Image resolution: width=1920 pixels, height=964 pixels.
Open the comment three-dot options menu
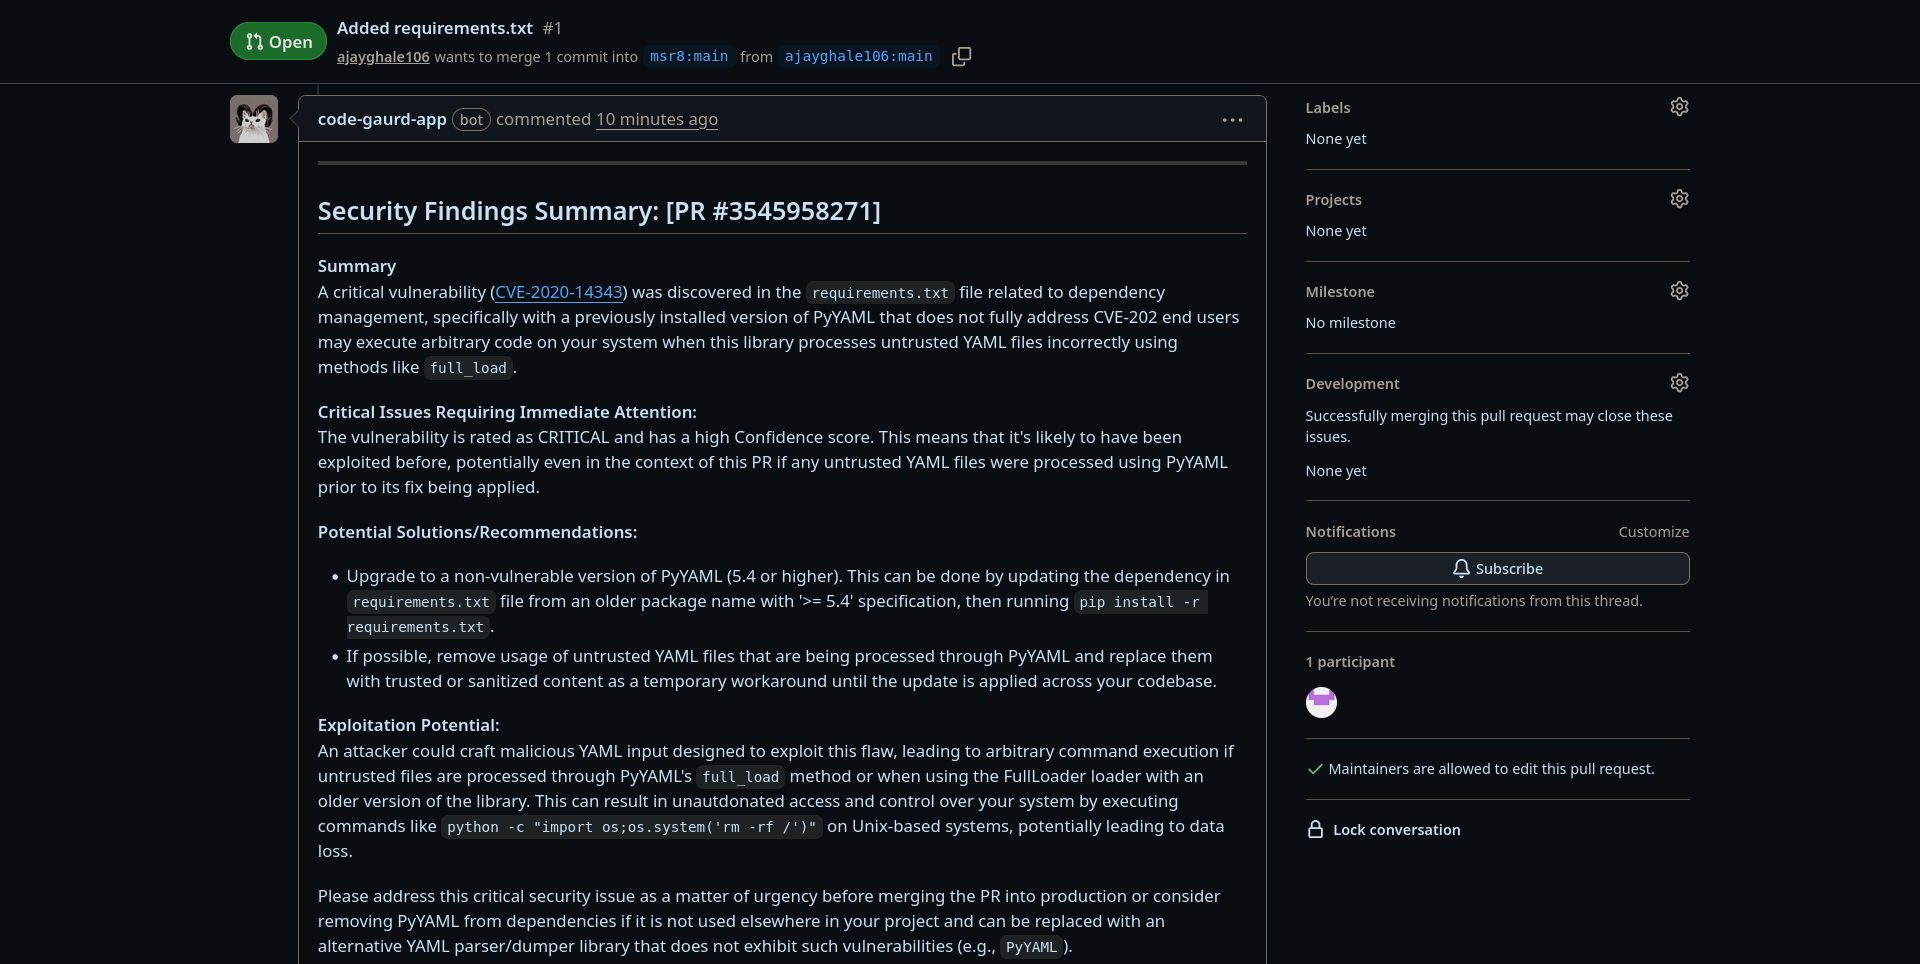[1232, 120]
